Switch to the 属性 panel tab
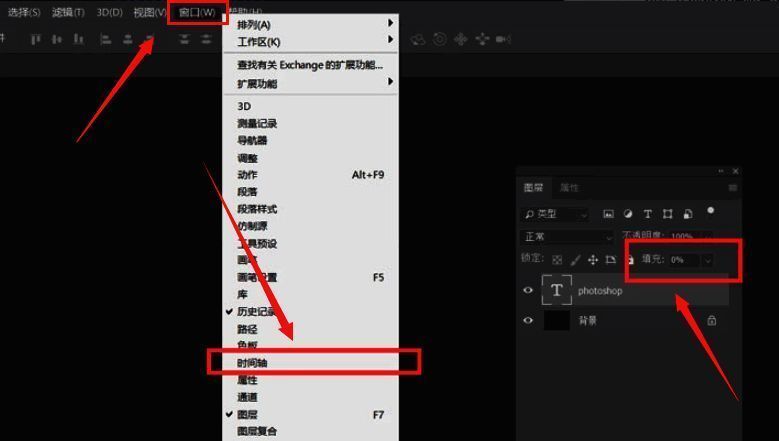This screenshot has width=779, height=441. coord(569,188)
